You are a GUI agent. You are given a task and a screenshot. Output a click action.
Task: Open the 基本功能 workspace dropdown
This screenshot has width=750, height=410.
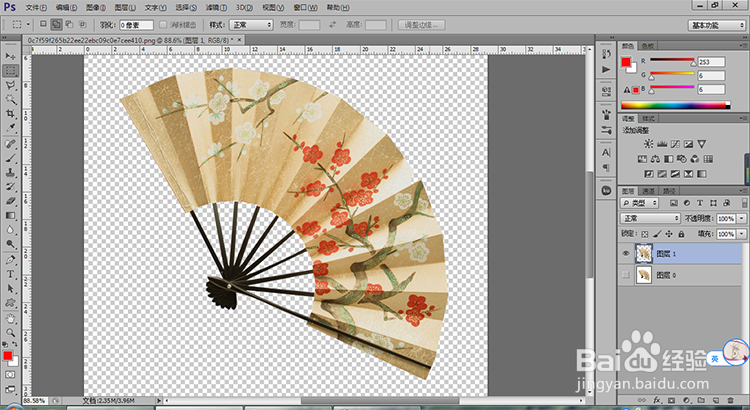click(x=717, y=25)
